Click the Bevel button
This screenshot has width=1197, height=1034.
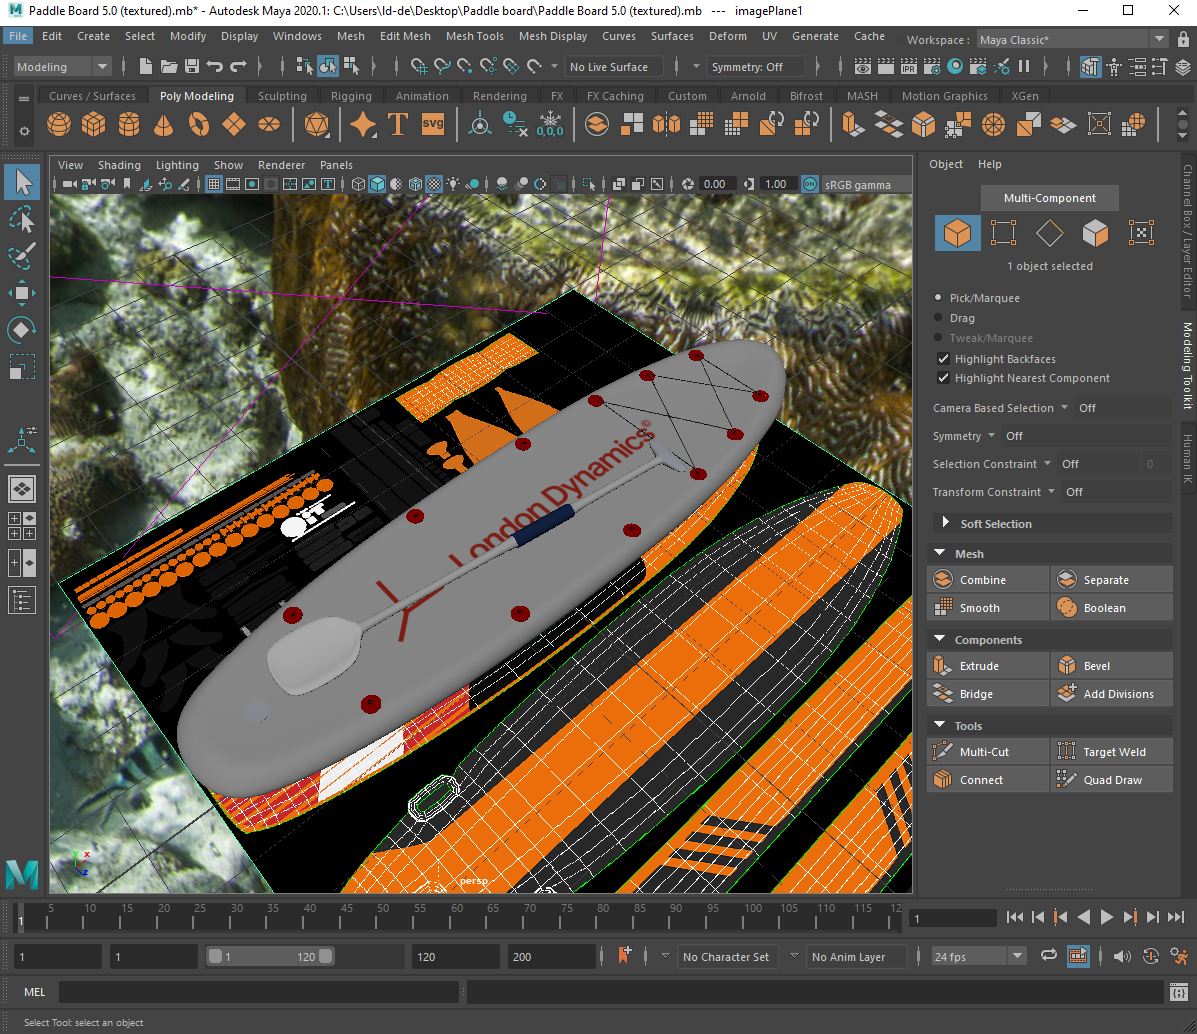point(1112,666)
